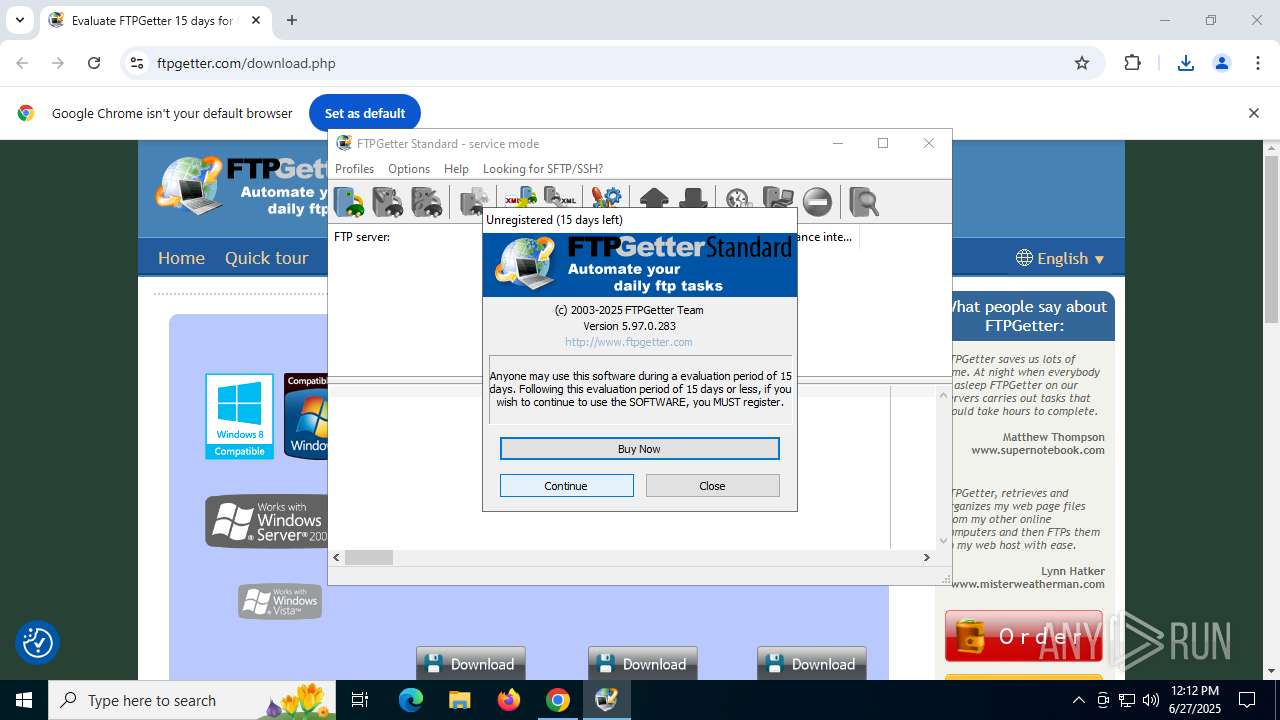Click Looking for SFTP/SSH? menu item
This screenshot has height=720, width=1280.
(x=543, y=169)
